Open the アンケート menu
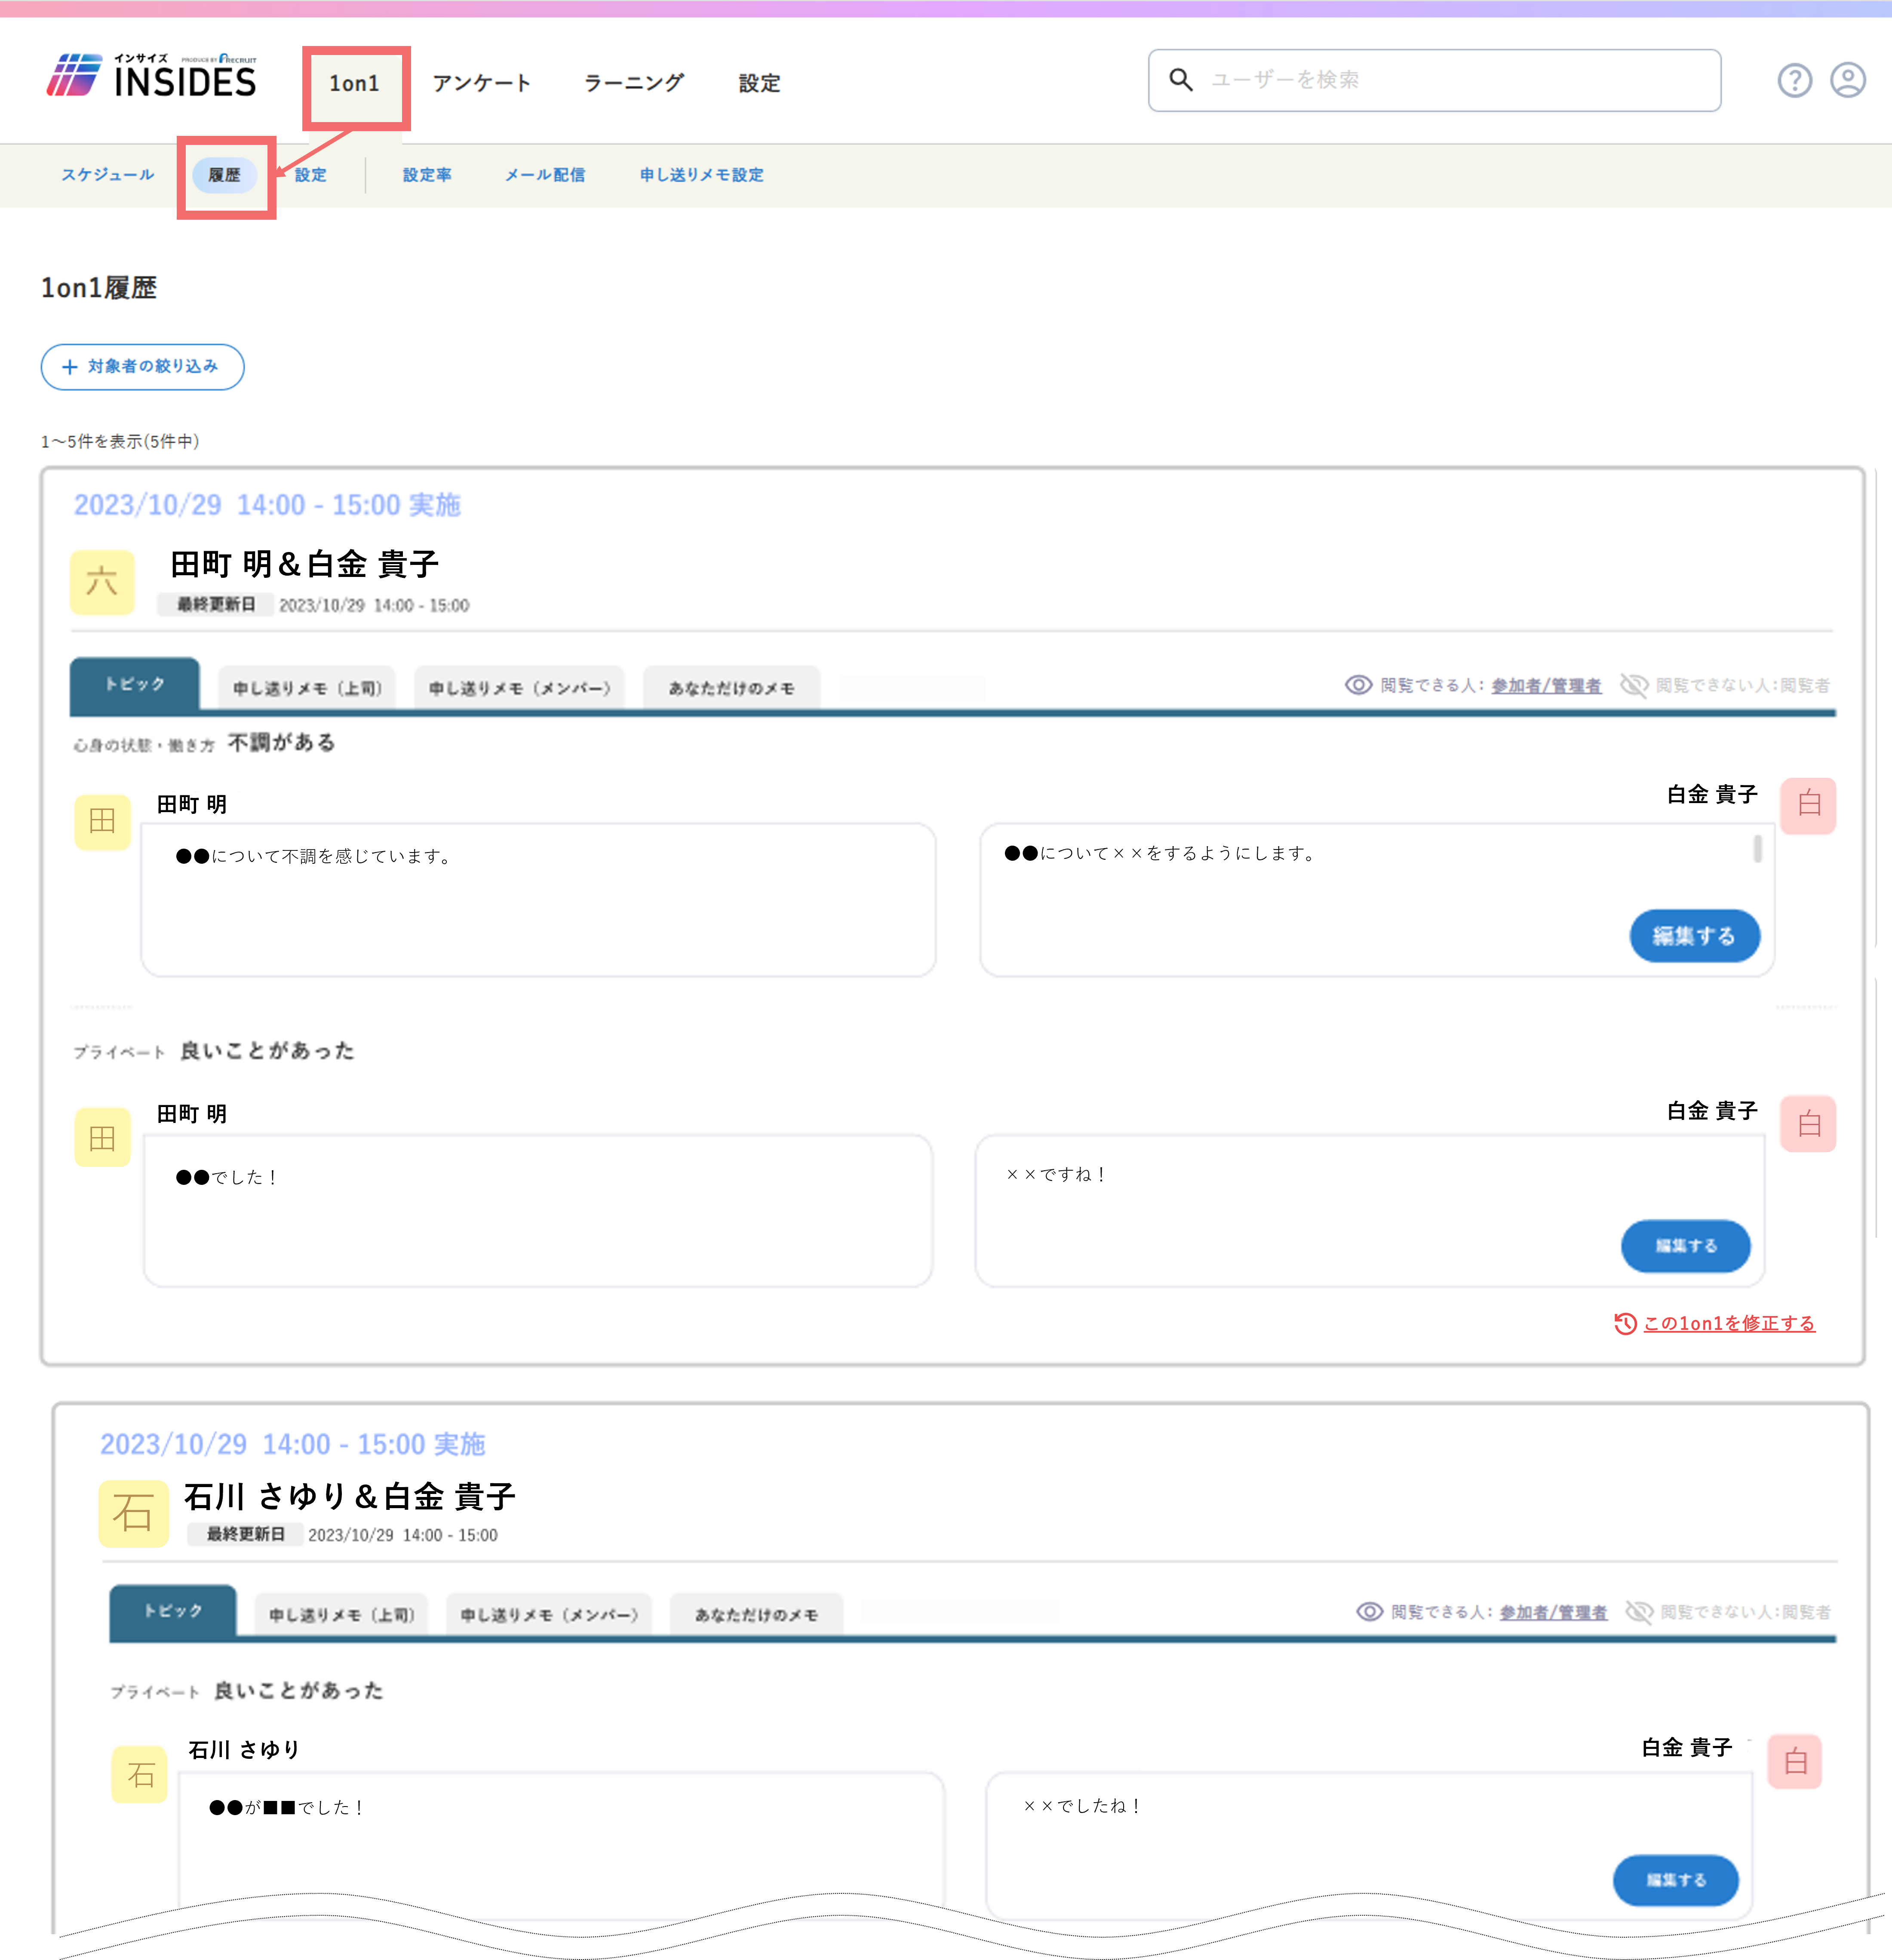The height and width of the screenshot is (1960, 1892). (481, 83)
